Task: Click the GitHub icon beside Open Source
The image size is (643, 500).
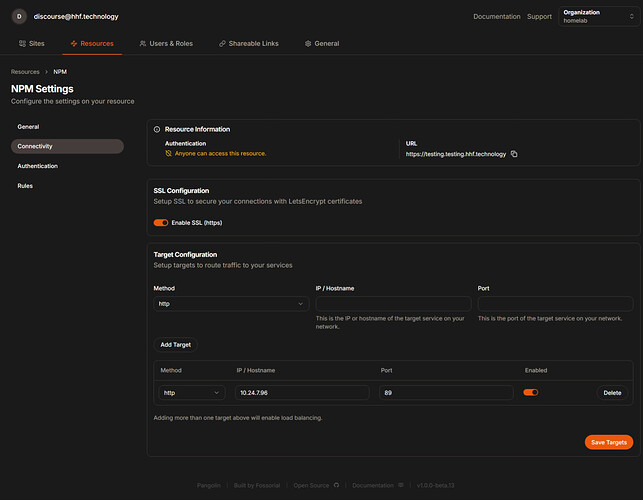Action: click(336, 485)
